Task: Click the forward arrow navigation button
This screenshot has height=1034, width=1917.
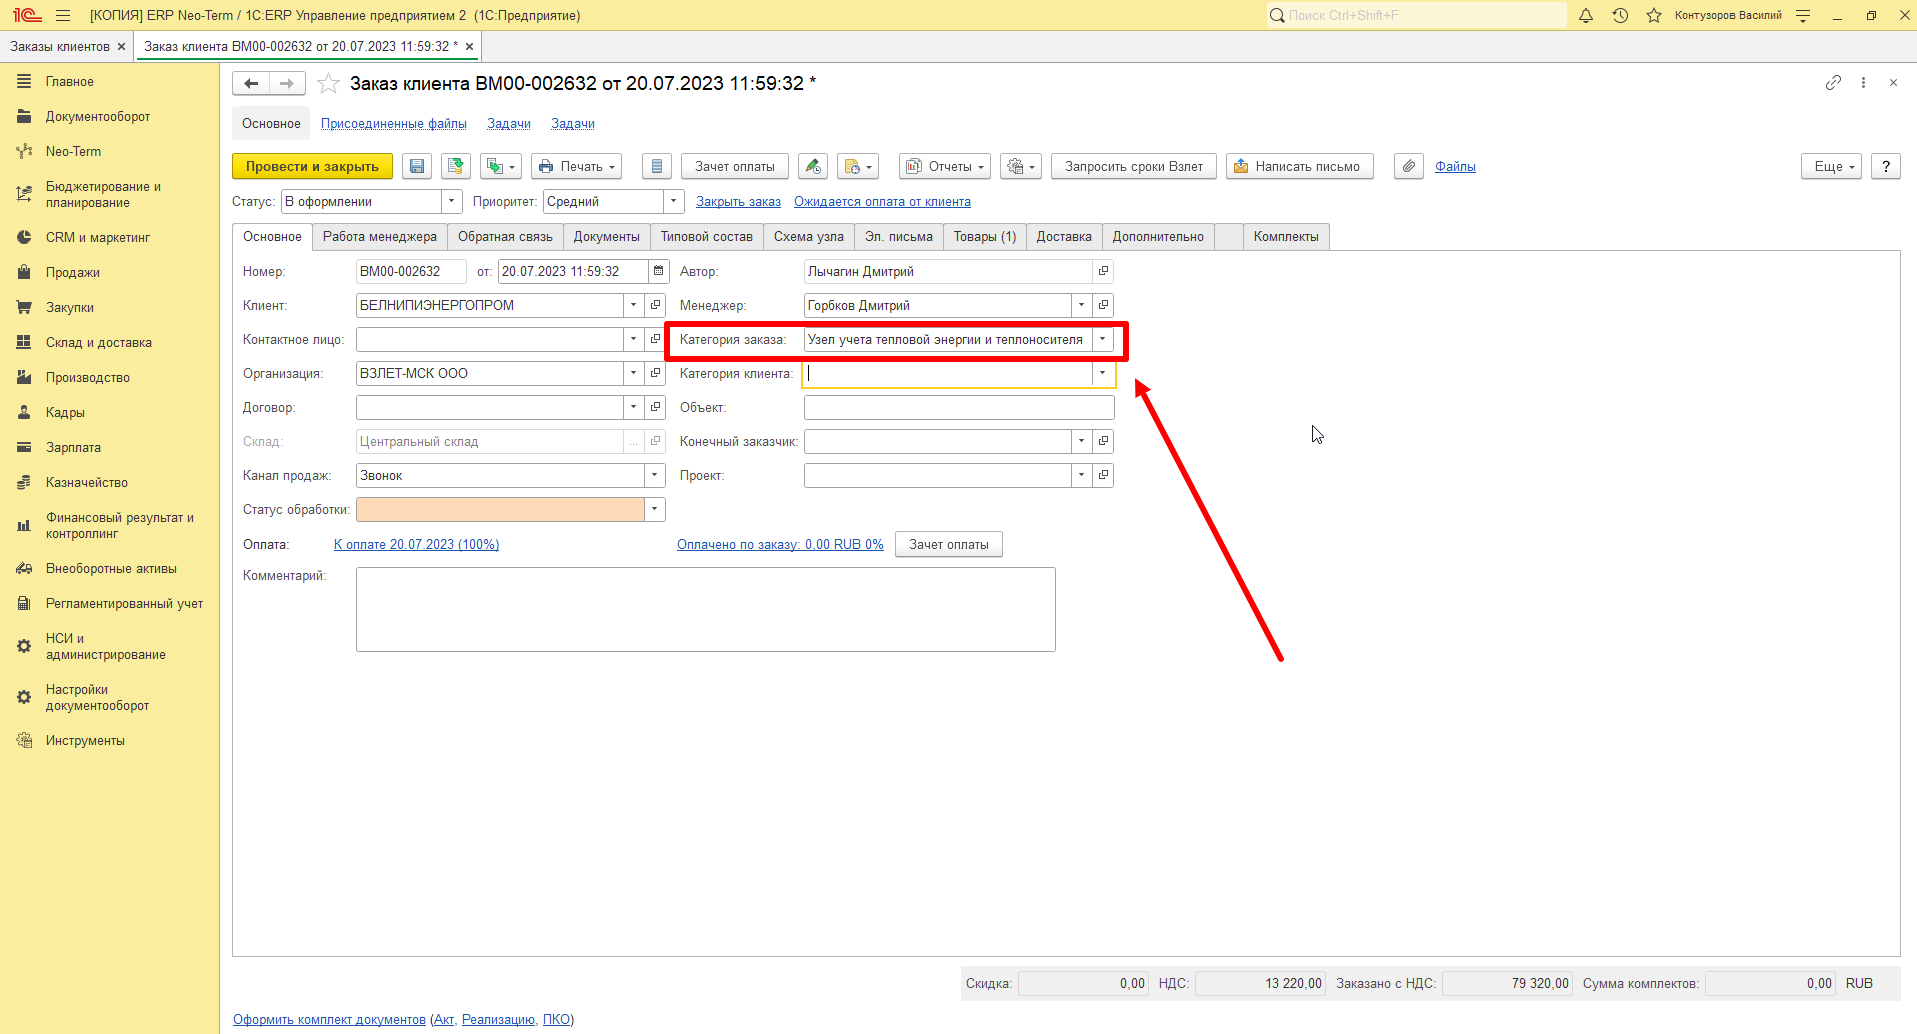Action: 287,84
